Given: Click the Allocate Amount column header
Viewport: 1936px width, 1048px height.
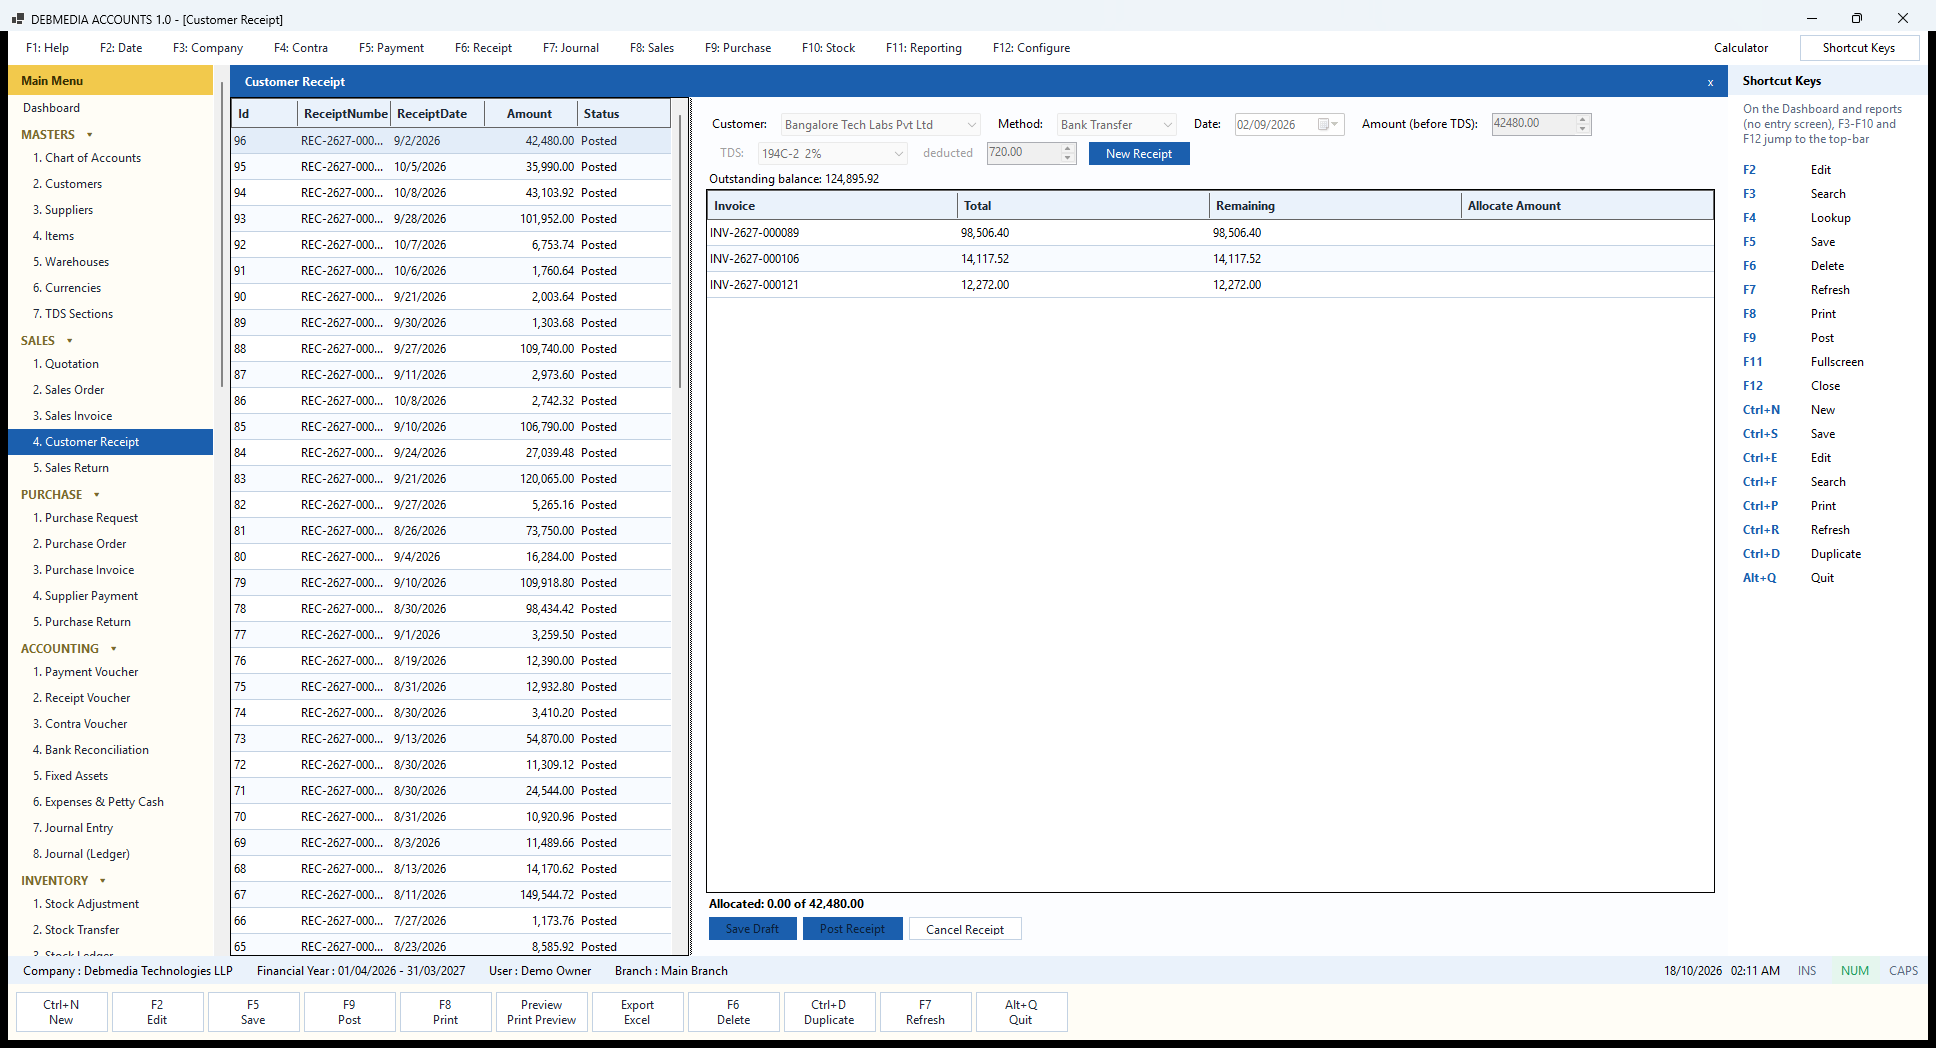Looking at the screenshot, I should [x=1587, y=206].
